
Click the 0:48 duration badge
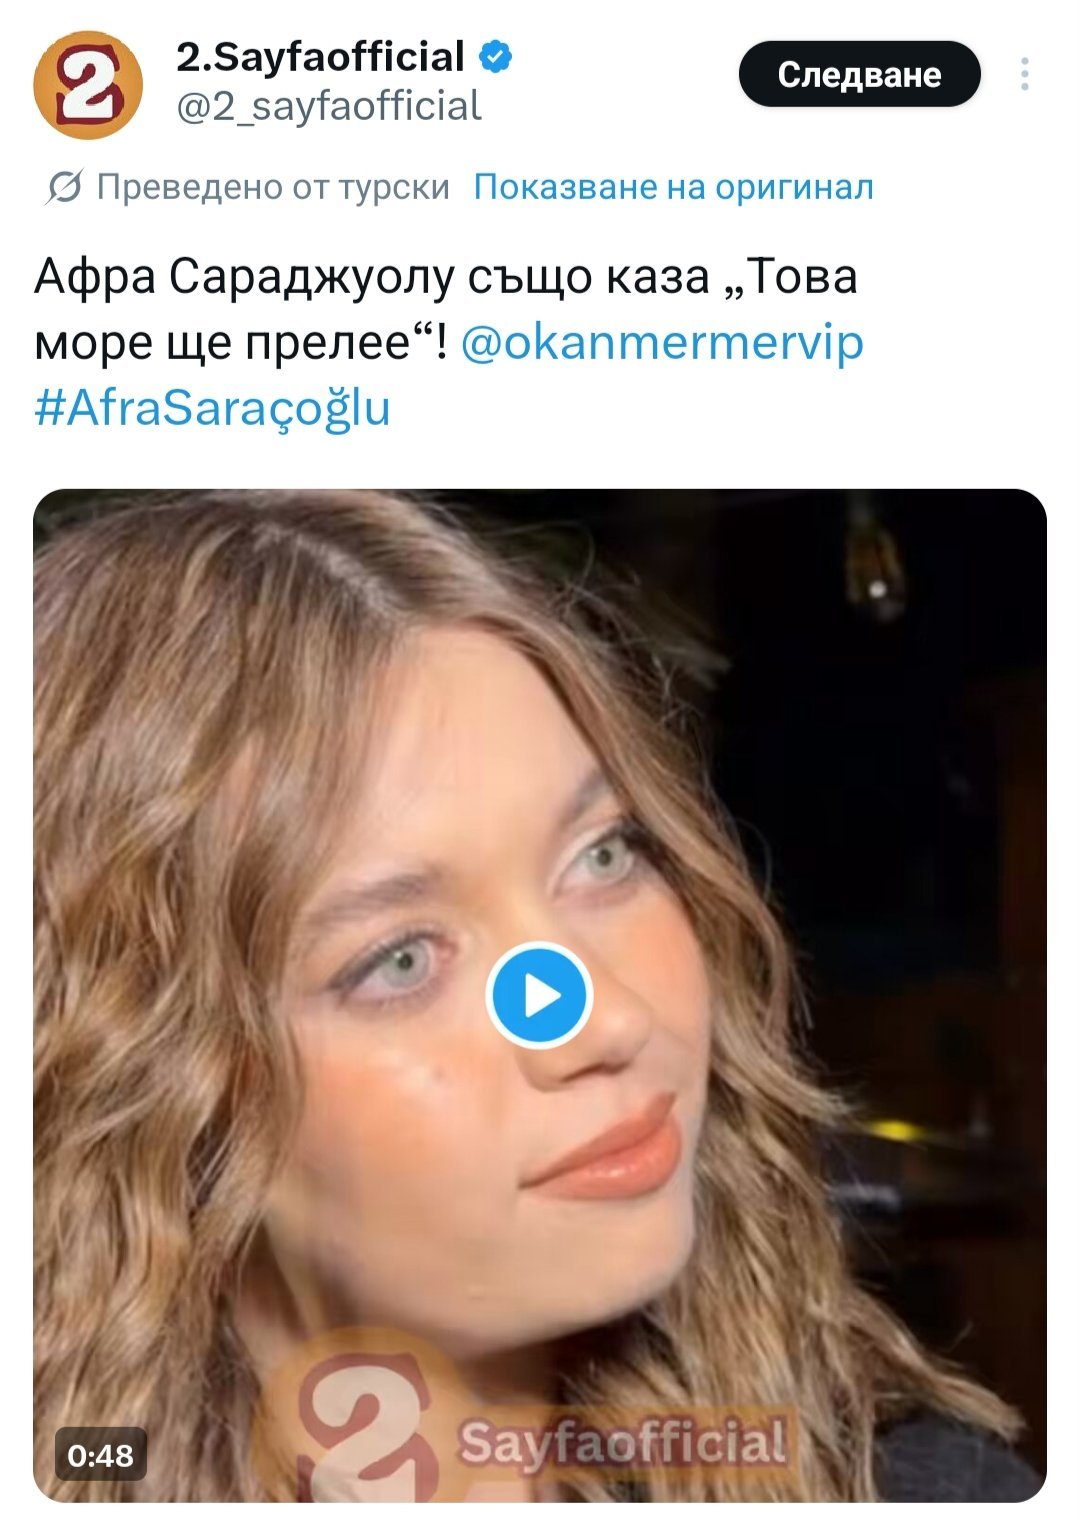click(x=100, y=1455)
